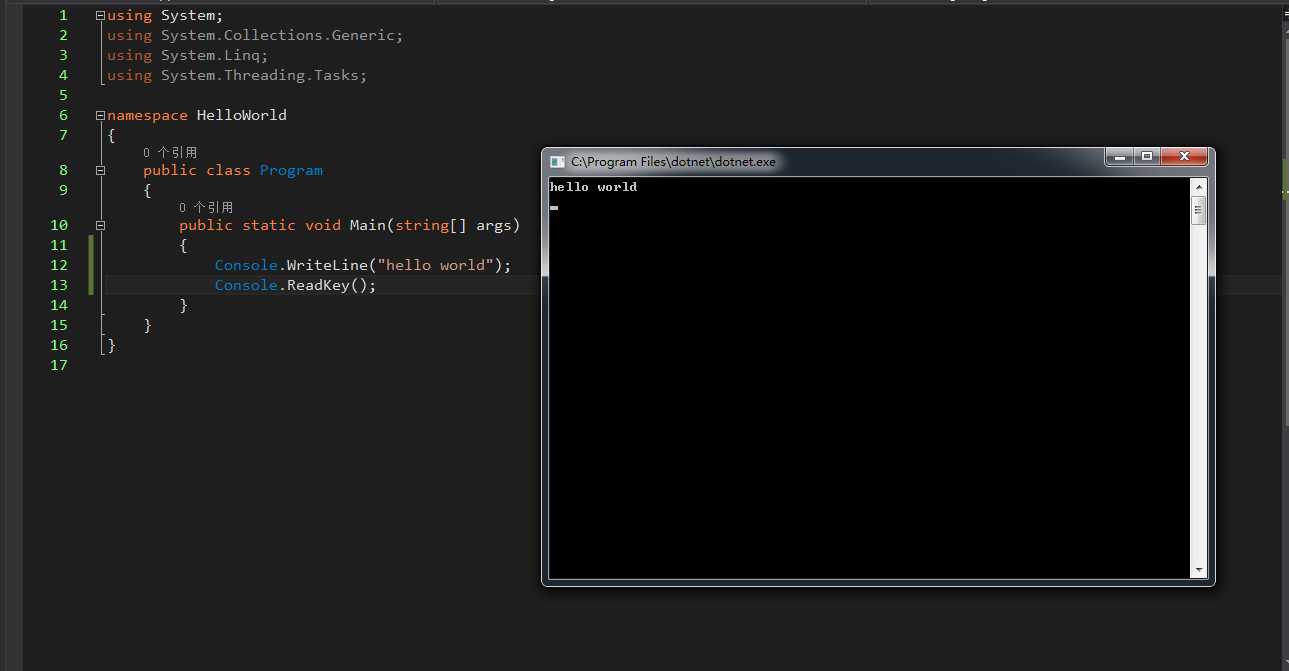Click the Program class name identifier
Screen dimensions: 1289x671
(291, 170)
